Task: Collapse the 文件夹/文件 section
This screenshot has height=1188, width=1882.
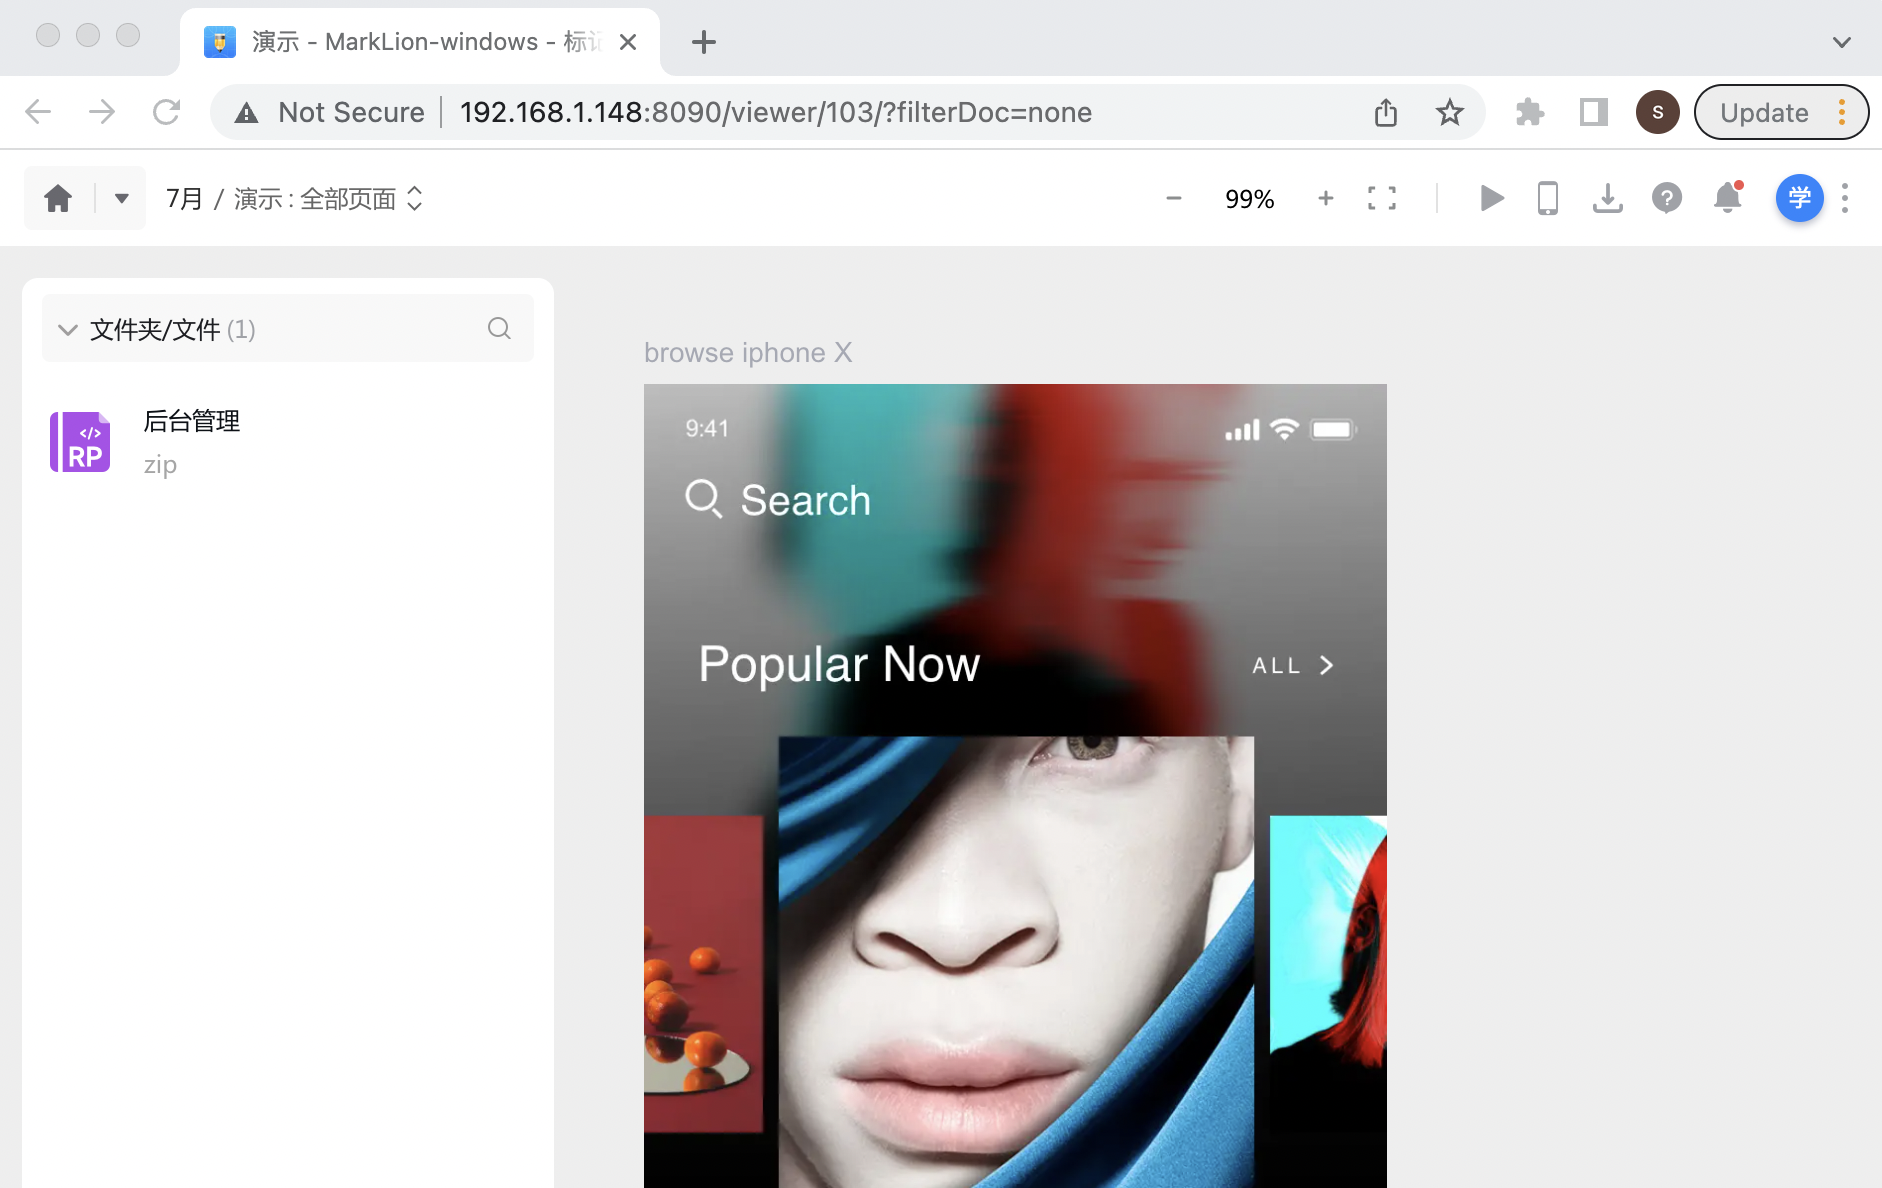Action: tap(68, 329)
